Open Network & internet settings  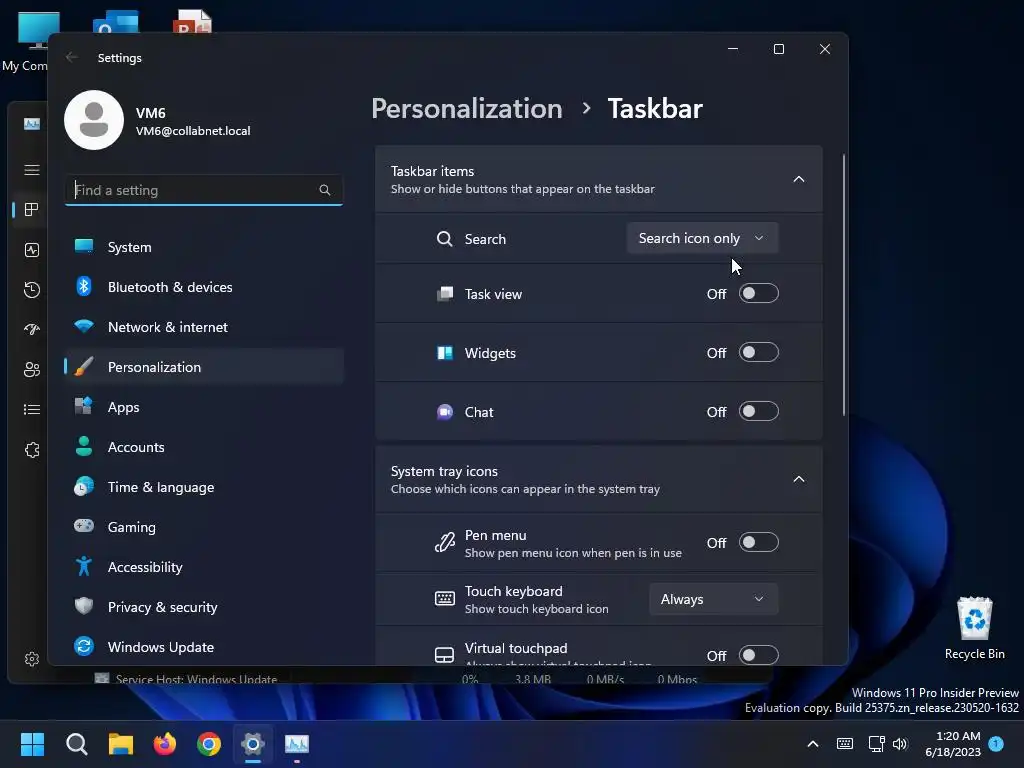(x=204, y=327)
